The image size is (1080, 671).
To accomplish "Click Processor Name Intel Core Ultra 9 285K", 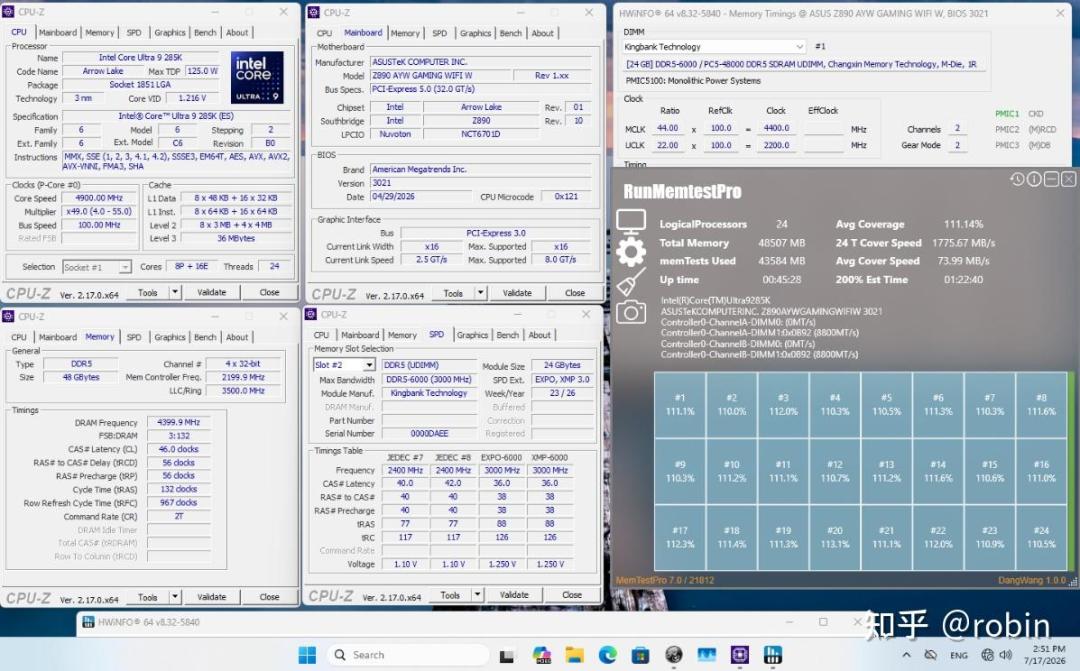I will click(140, 57).
